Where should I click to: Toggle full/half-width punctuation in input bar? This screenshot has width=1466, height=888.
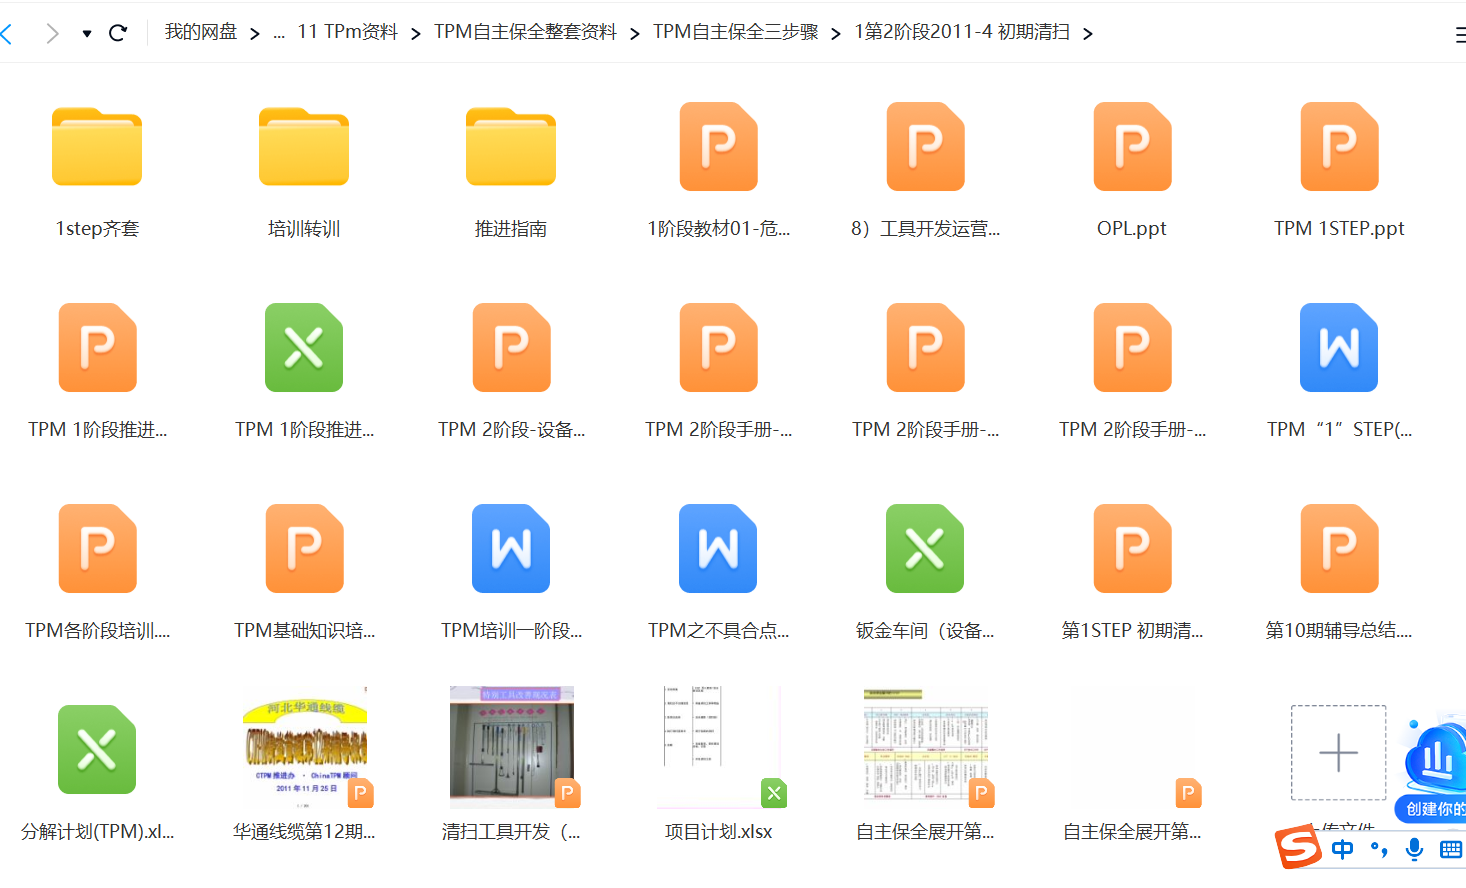[x=1379, y=848]
